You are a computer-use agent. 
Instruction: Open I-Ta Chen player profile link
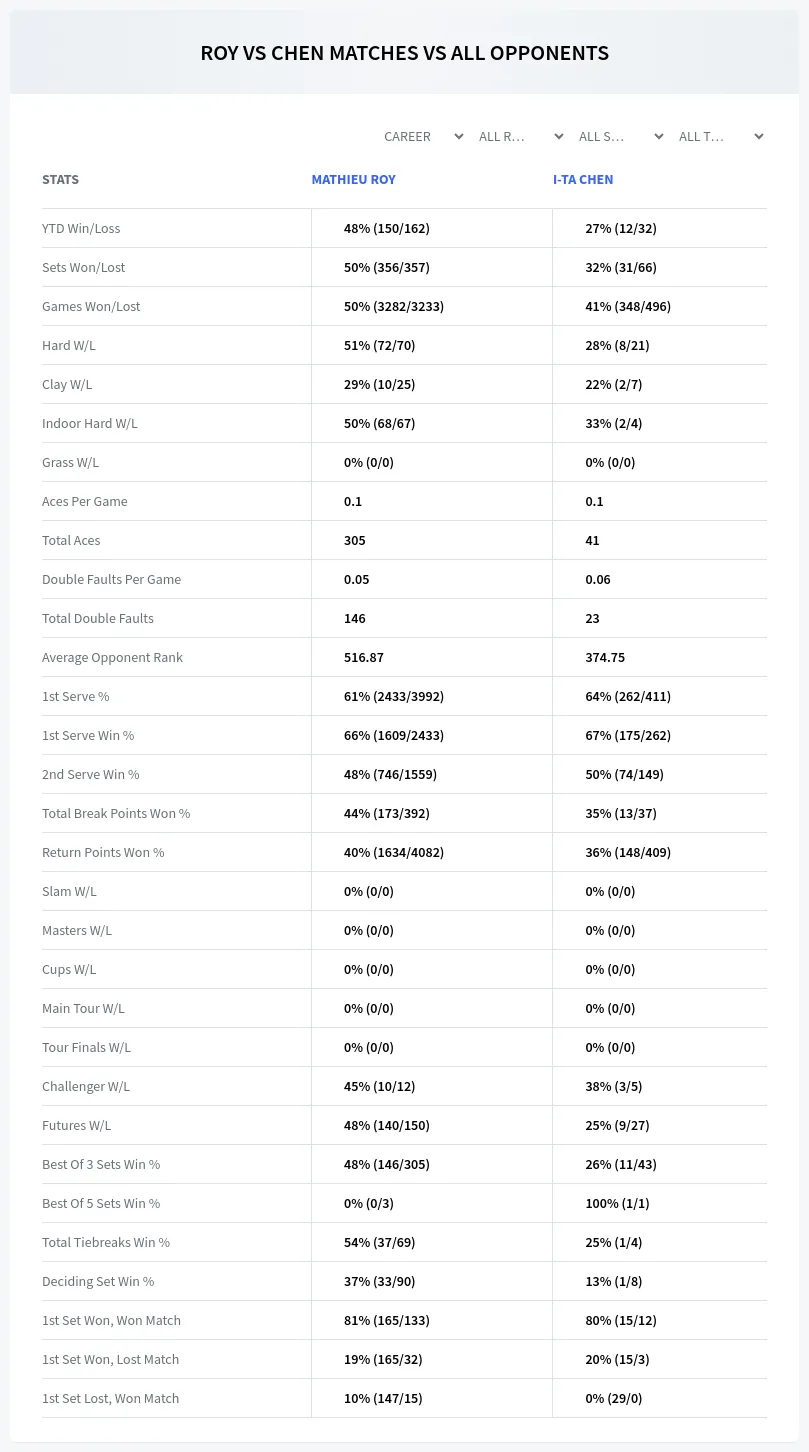click(x=583, y=180)
